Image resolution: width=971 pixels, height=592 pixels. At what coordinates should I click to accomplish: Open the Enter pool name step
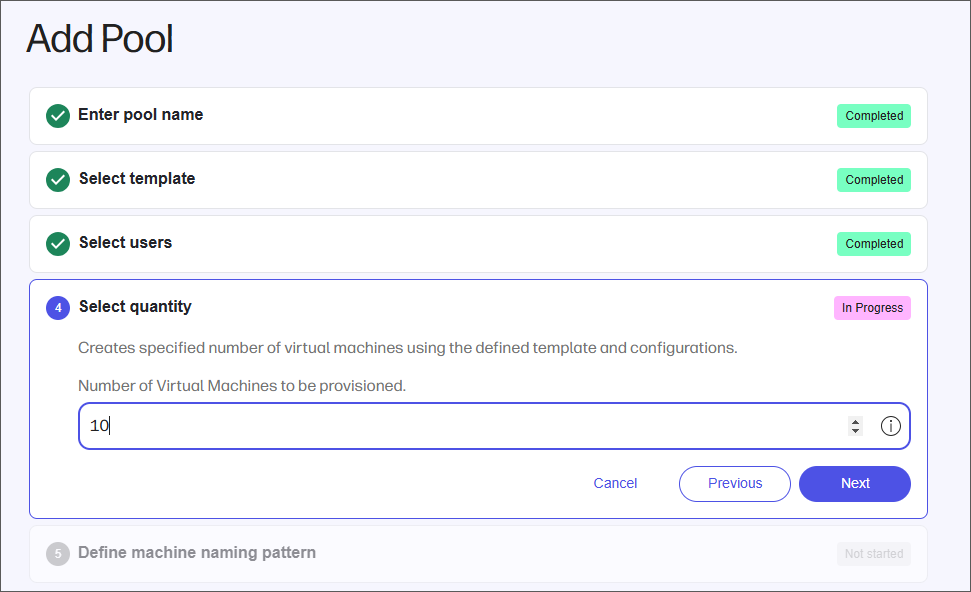[478, 116]
